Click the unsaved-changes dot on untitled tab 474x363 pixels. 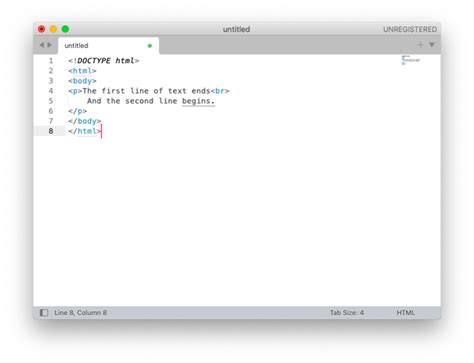pos(150,46)
